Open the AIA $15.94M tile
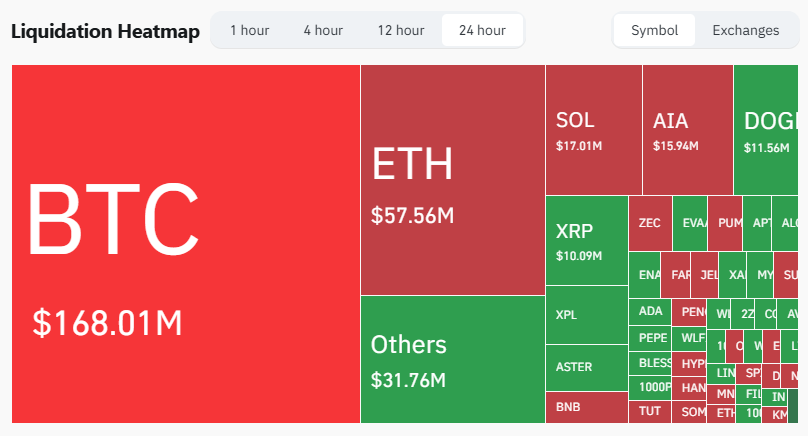This screenshot has width=808, height=436. [687, 130]
